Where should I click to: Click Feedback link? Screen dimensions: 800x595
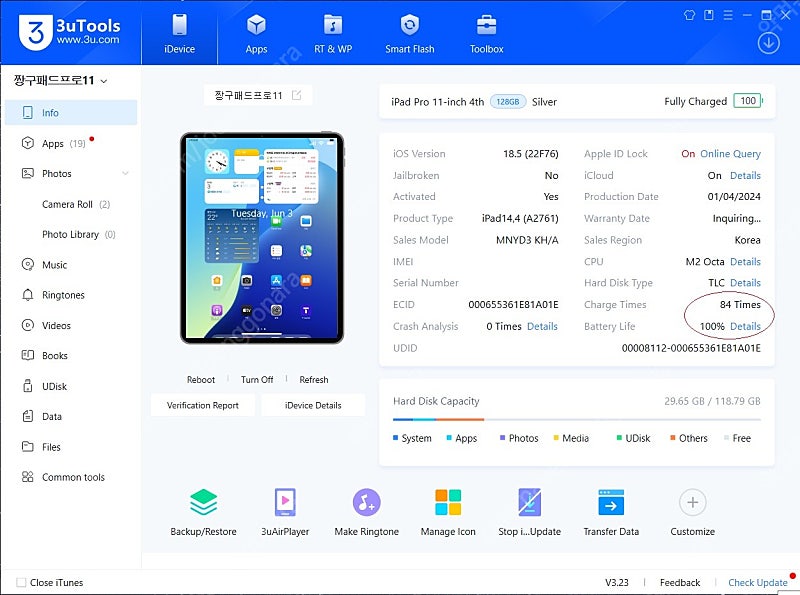[x=680, y=582]
